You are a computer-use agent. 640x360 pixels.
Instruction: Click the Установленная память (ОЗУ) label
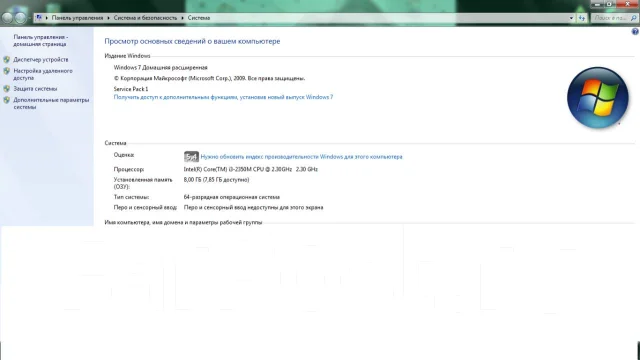(143, 183)
